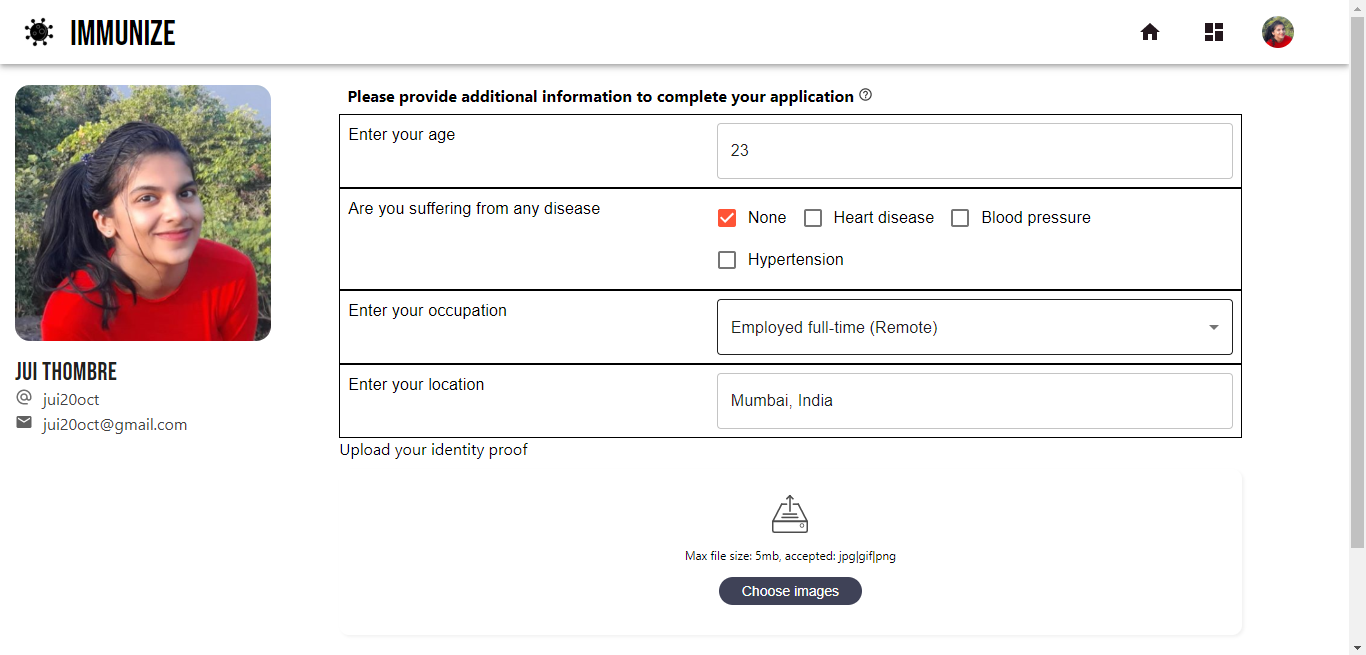The width and height of the screenshot is (1366, 655).
Task: Tick the Hypertension checkbox
Action: [727, 260]
